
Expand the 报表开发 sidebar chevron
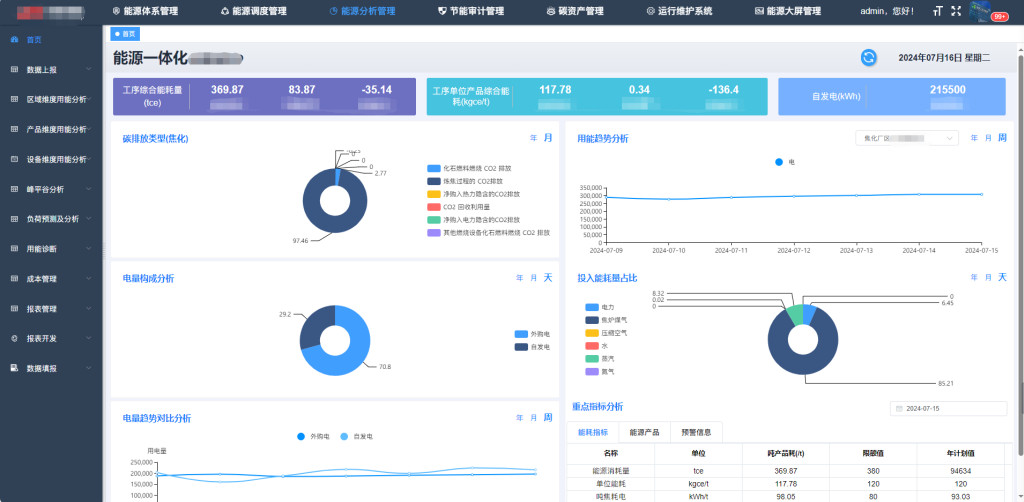(88, 339)
